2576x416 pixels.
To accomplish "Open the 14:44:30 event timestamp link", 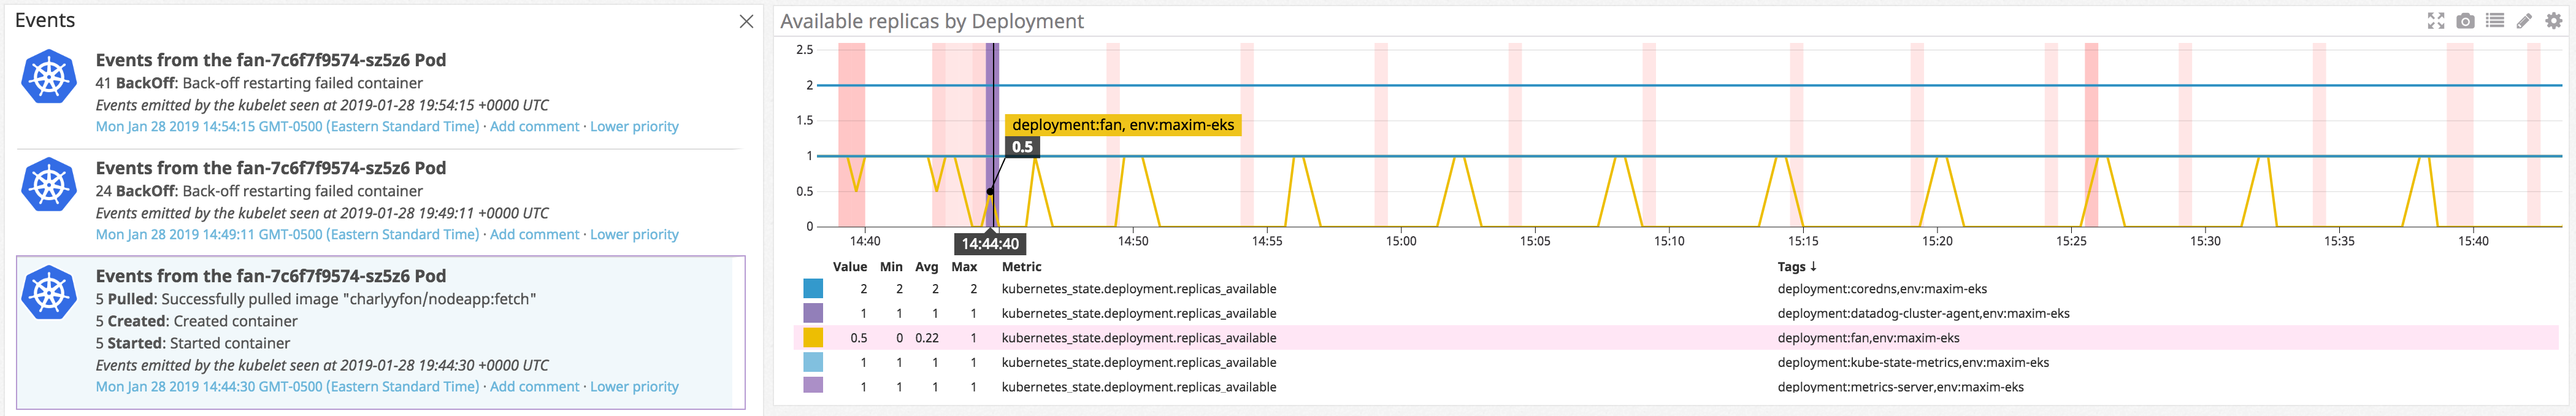I will 287,387.
